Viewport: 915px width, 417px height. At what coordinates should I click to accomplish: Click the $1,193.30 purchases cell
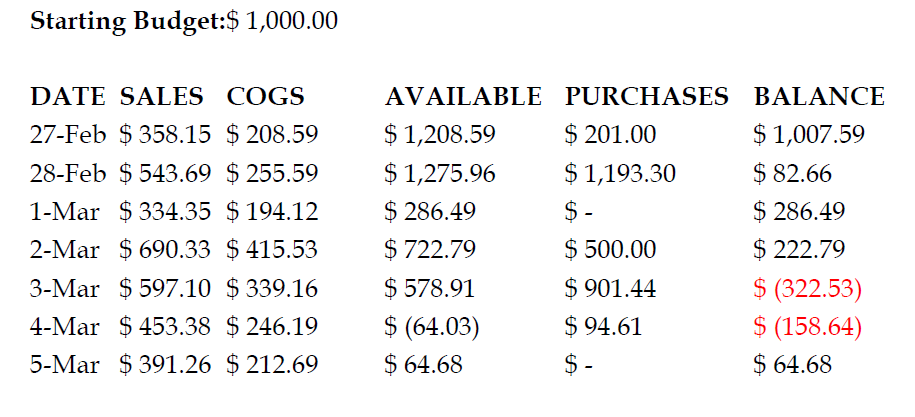[620, 174]
